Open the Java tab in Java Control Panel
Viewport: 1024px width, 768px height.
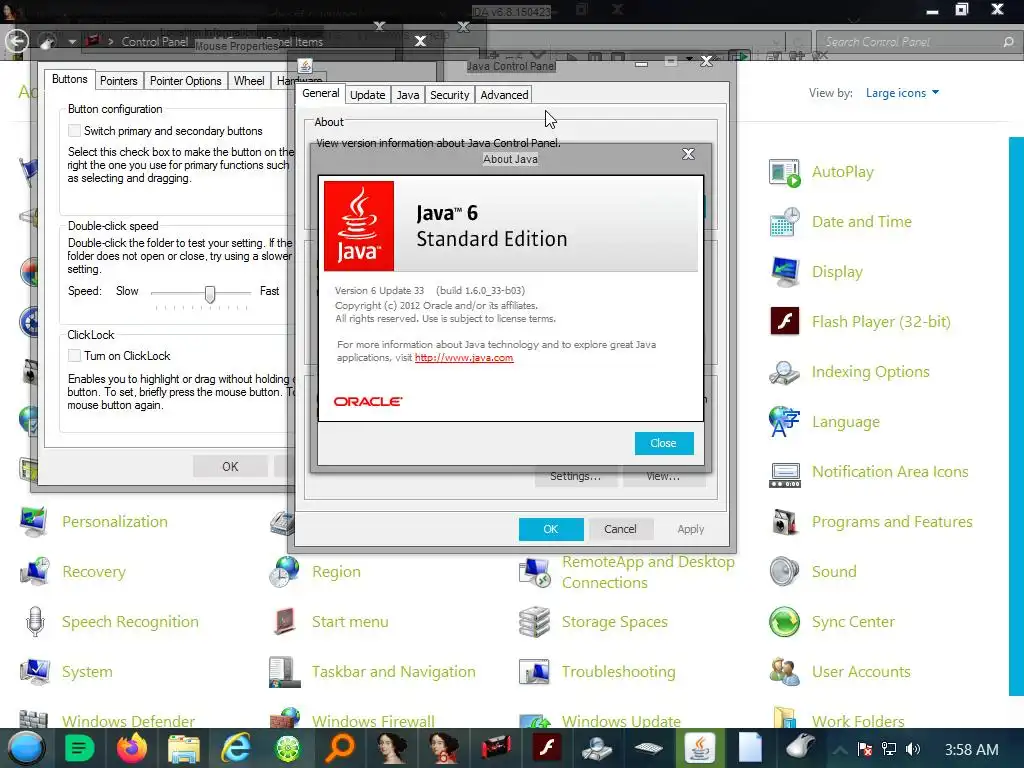(408, 95)
